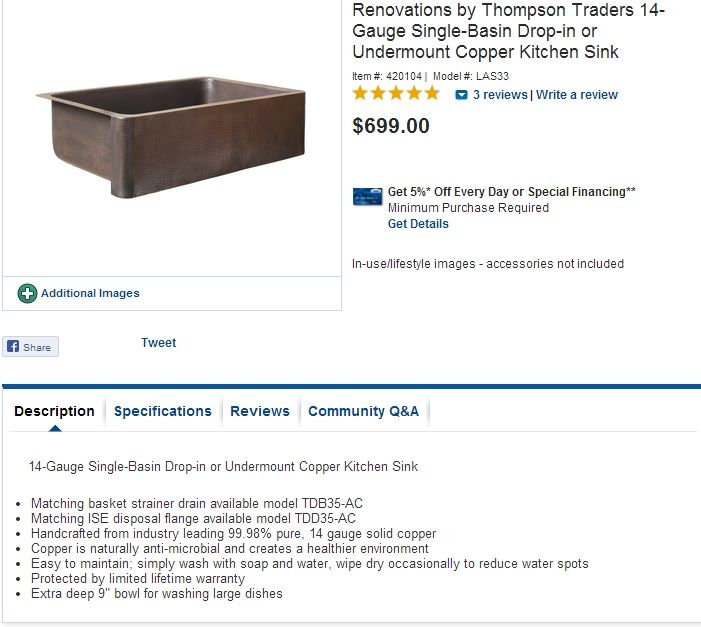Click the Facebook logo on Share button
This screenshot has height=627, width=701.
click(x=13, y=346)
